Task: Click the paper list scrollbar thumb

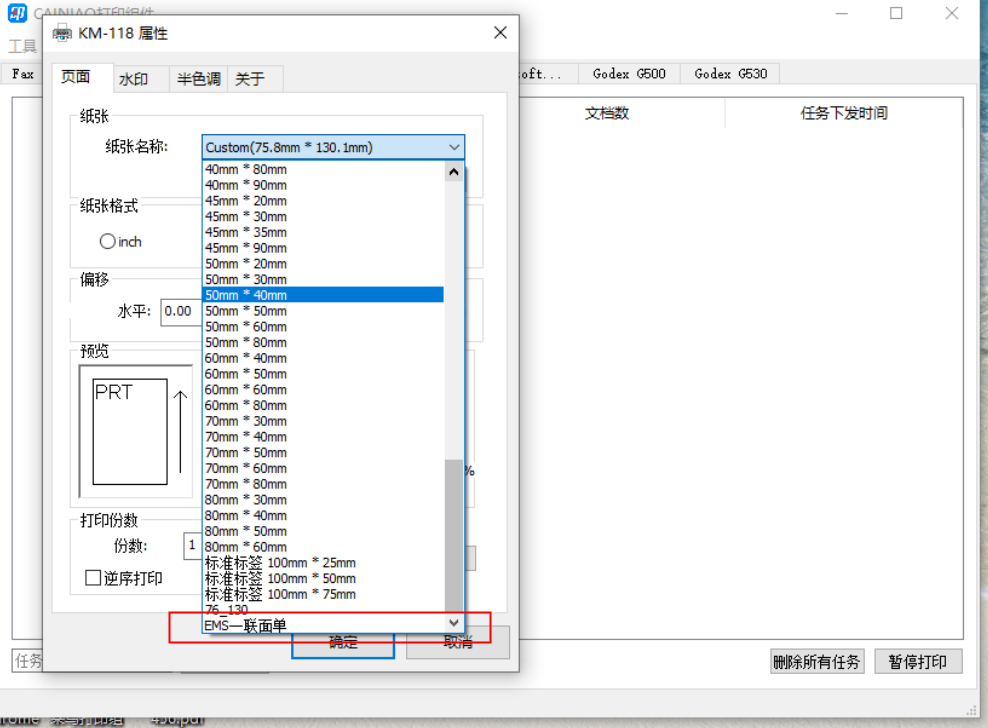Action: 454,535
